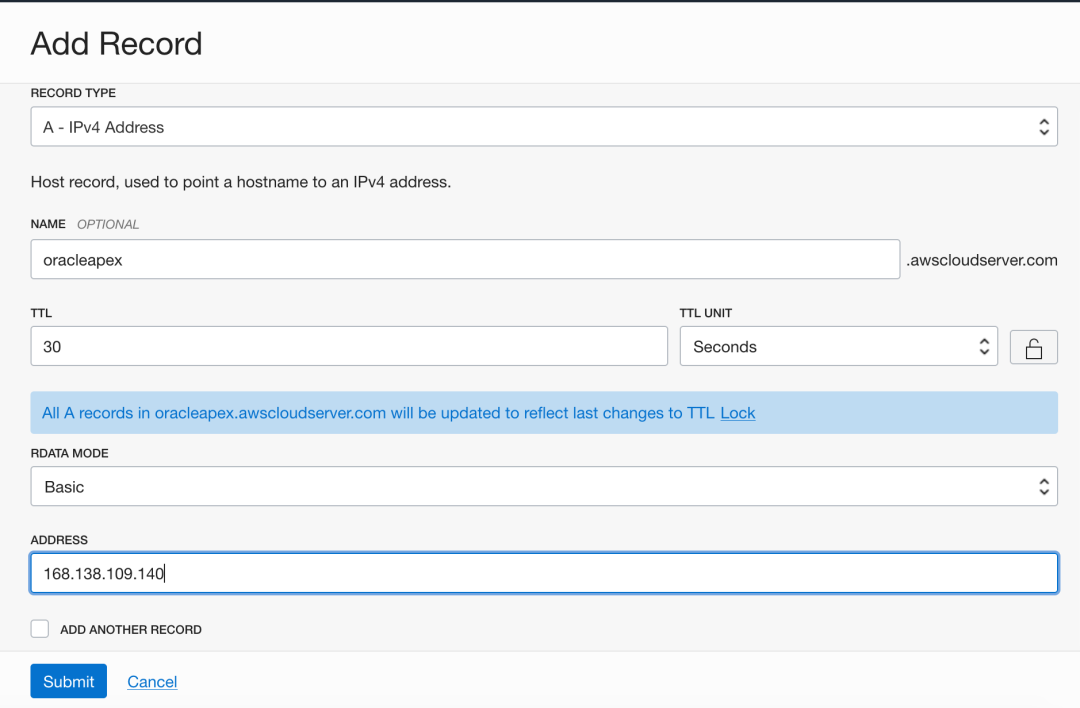1080x708 pixels.
Task: Follow the Lock link in the blue banner
Action: pos(738,413)
